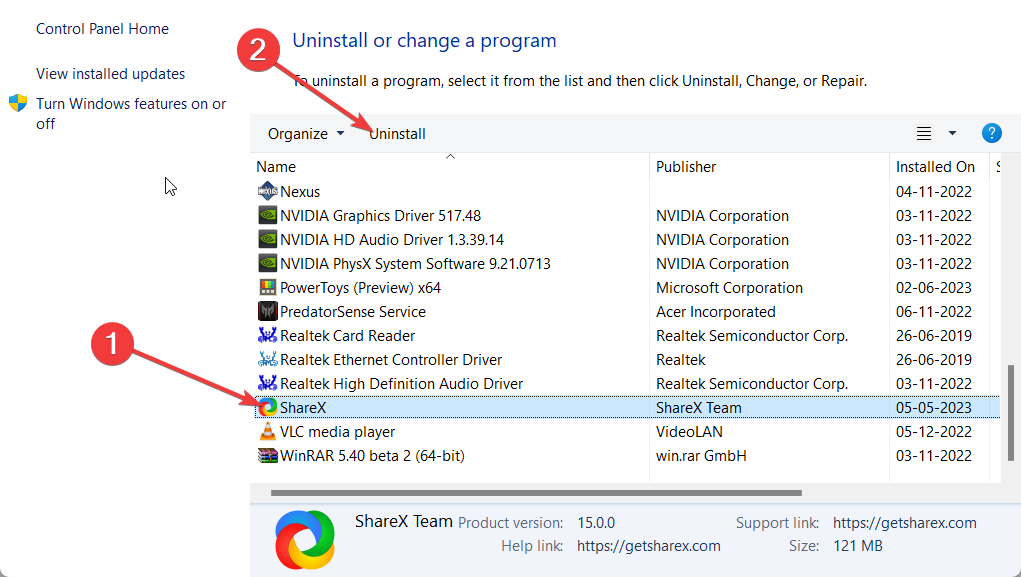
Task: Click the VLC media player cone icon
Action: point(268,432)
